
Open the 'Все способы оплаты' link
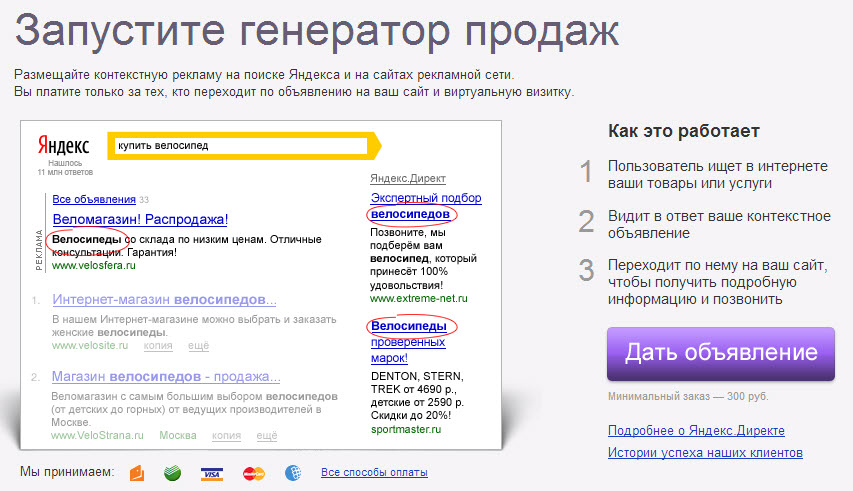(x=374, y=473)
